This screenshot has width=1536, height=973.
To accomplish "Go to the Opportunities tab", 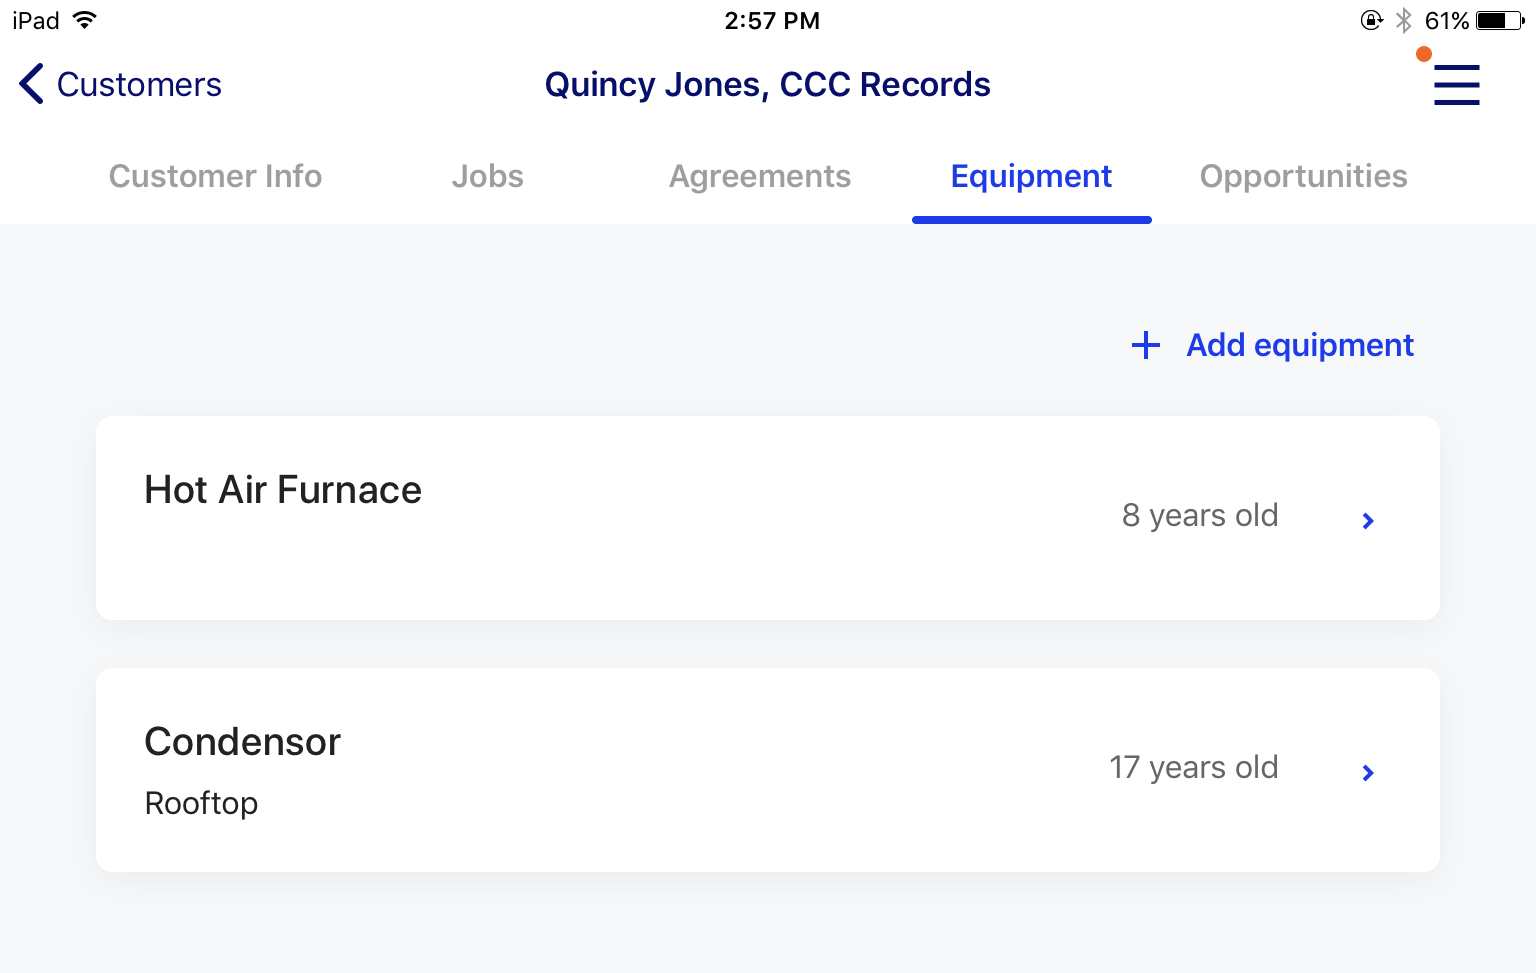I will (1303, 176).
